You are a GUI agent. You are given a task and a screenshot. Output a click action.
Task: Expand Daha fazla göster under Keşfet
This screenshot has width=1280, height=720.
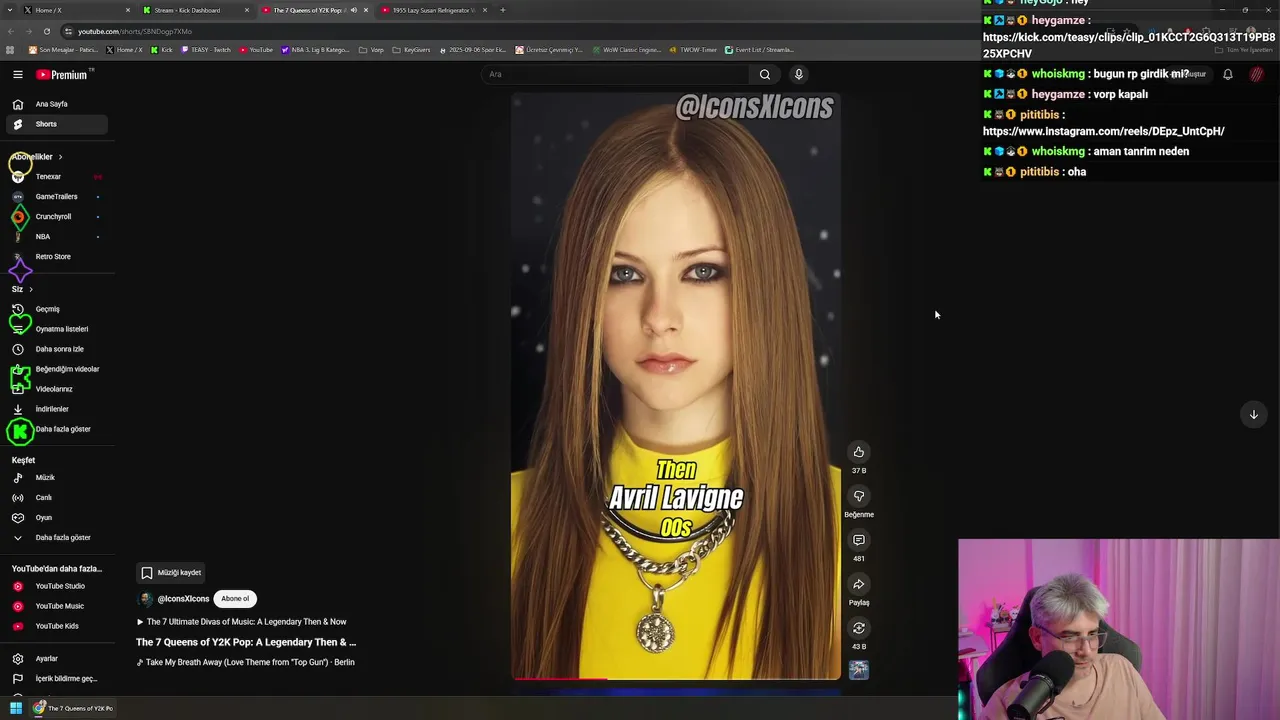58,538
